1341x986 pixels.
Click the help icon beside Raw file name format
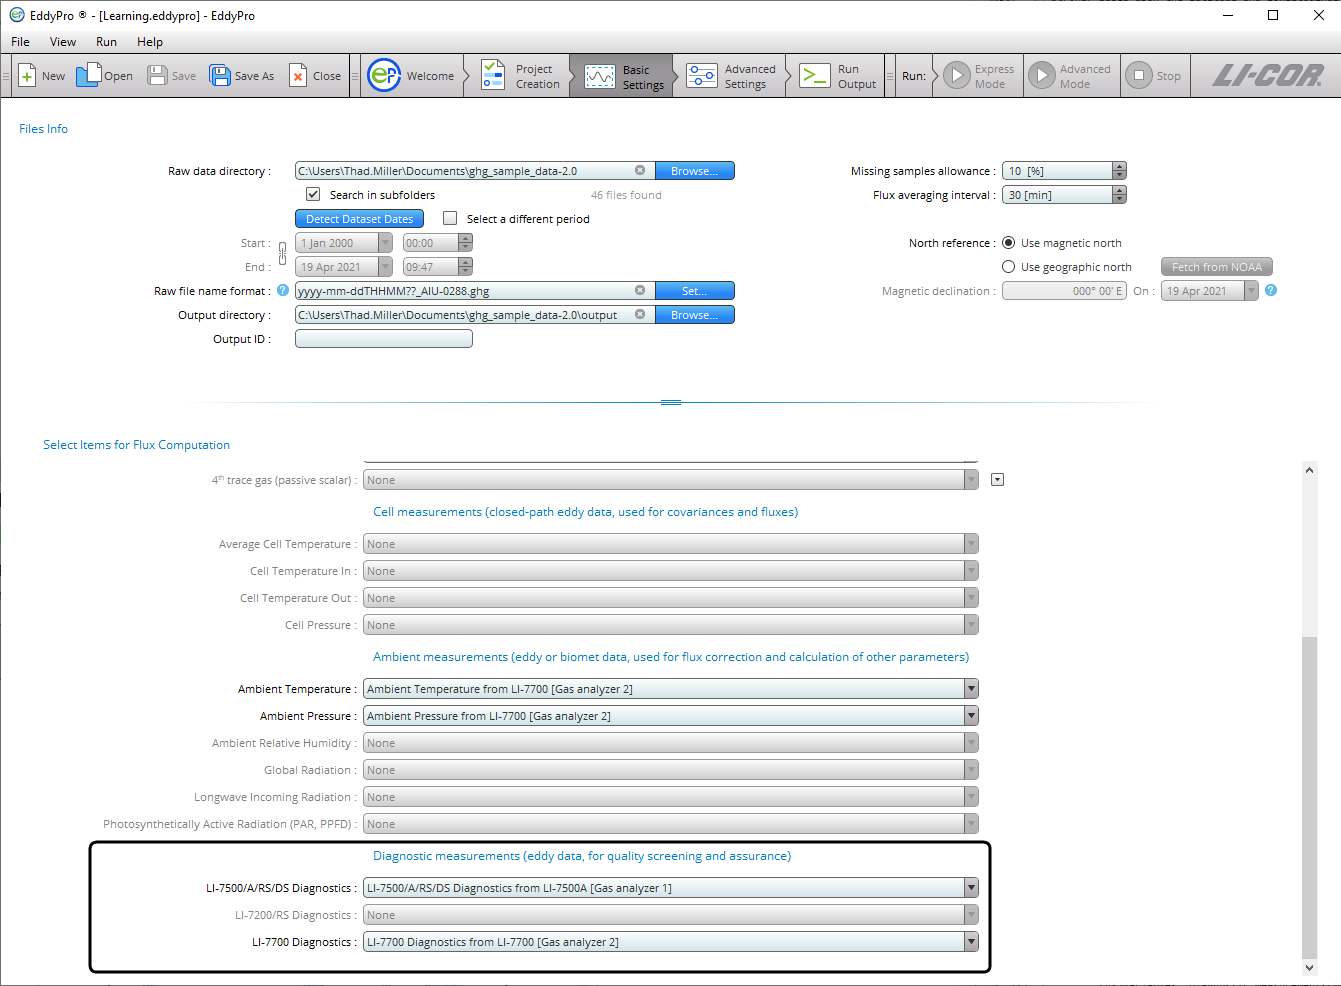[x=283, y=291]
